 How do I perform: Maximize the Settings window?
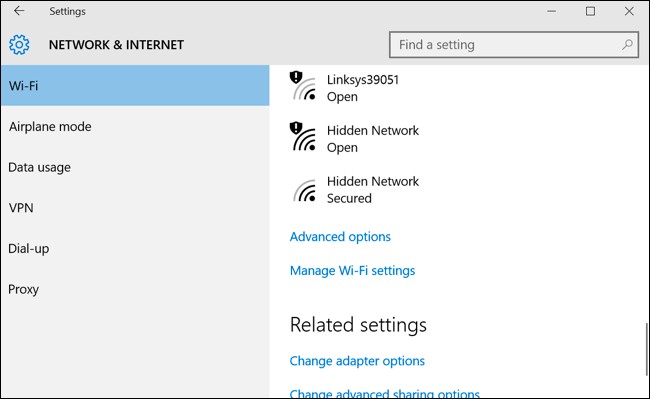[x=590, y=11]
